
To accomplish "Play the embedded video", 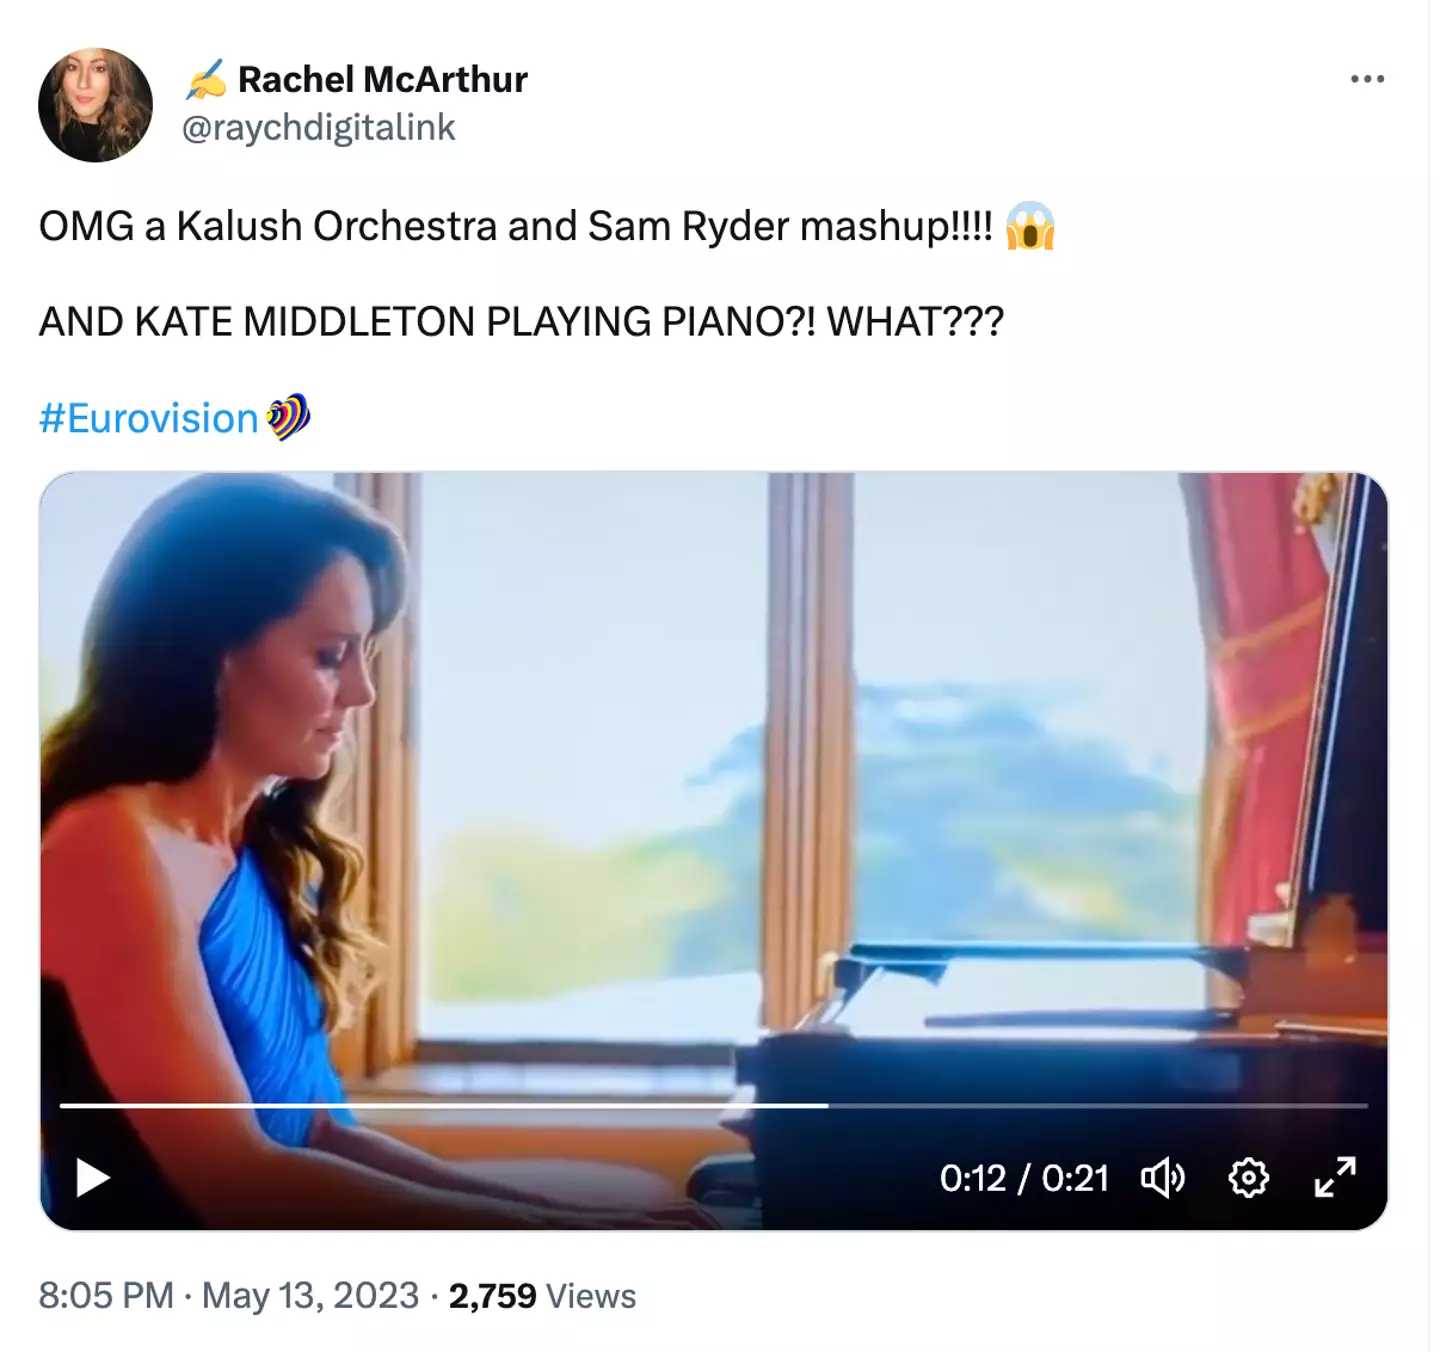I will (92, 1178).
